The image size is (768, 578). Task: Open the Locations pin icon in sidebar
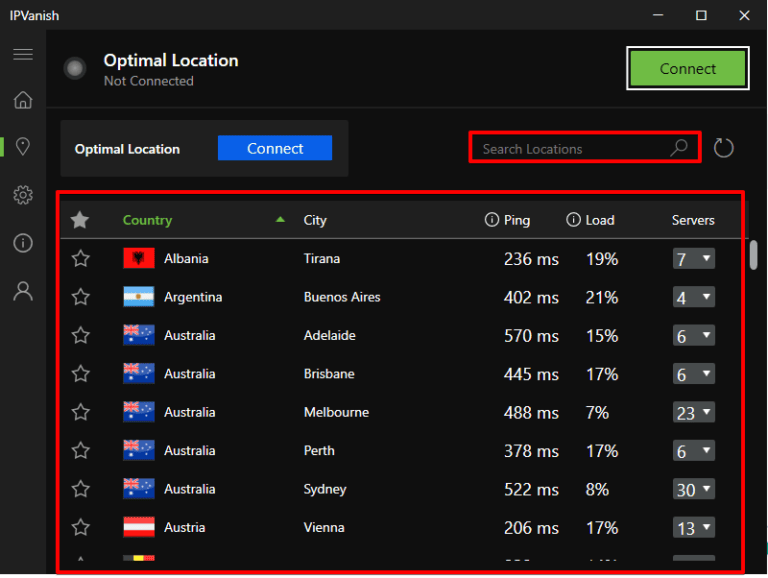pos(22,147)
